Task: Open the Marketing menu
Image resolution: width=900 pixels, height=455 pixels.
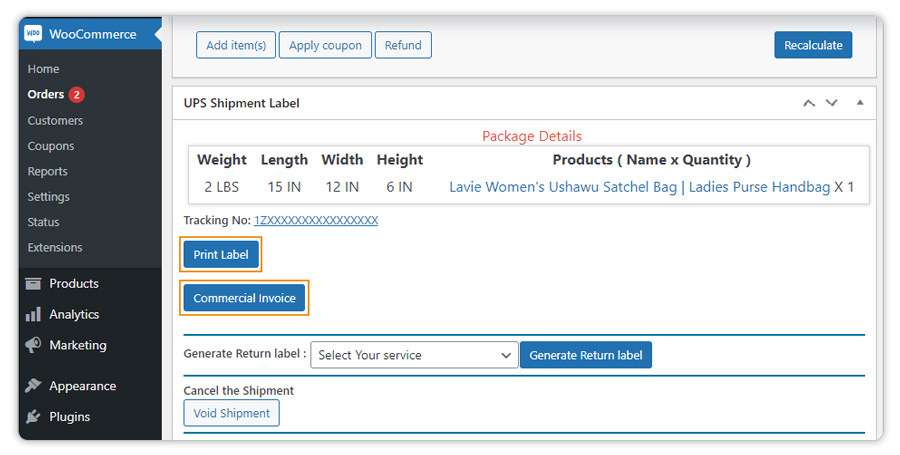Action: click(x=78, y=345)
